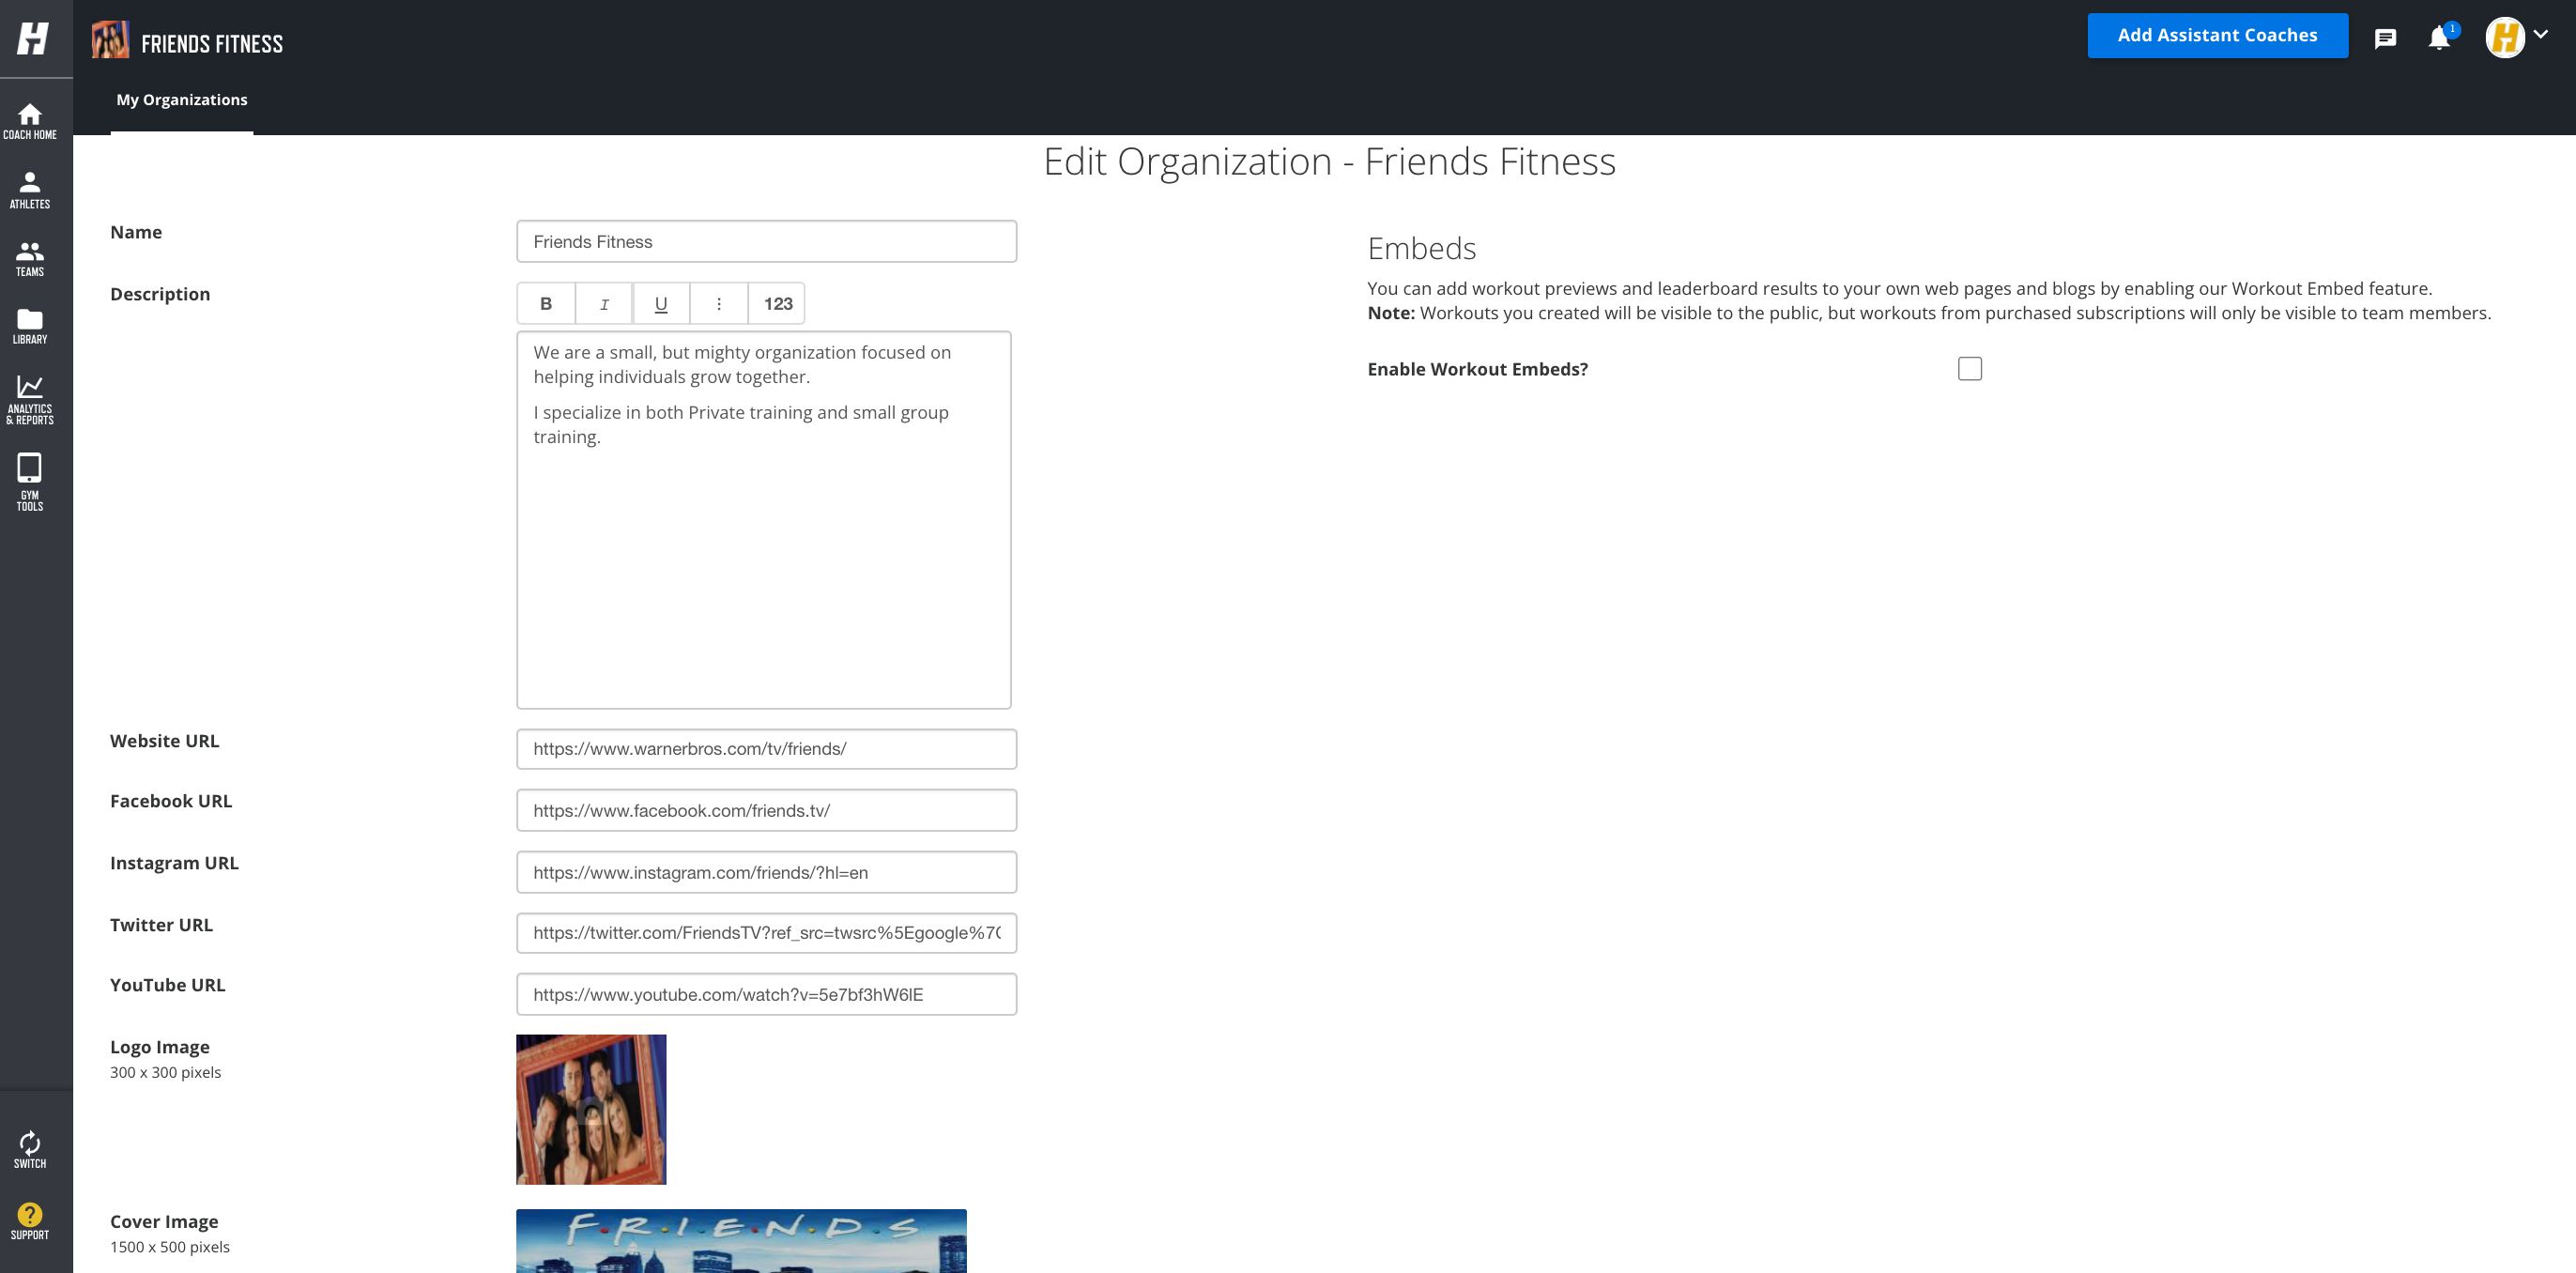
Task: Click the logo image thumbnail
Action: (x=591, y=1110)
